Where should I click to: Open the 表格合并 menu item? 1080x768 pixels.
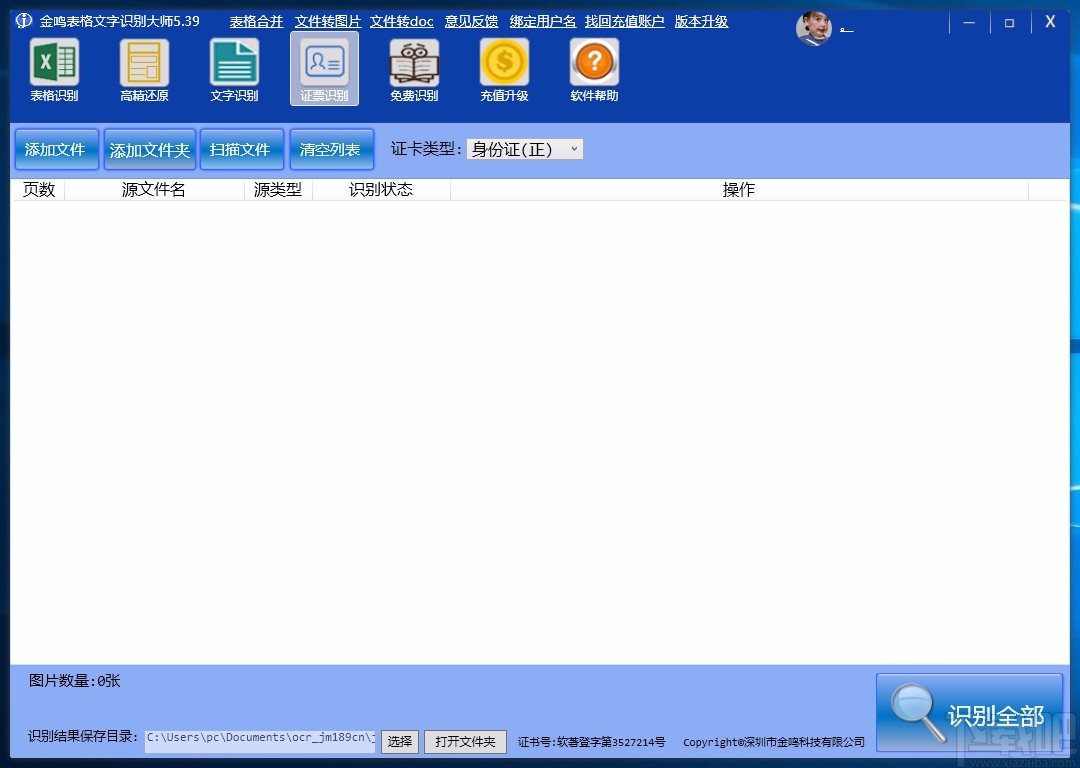255,20
